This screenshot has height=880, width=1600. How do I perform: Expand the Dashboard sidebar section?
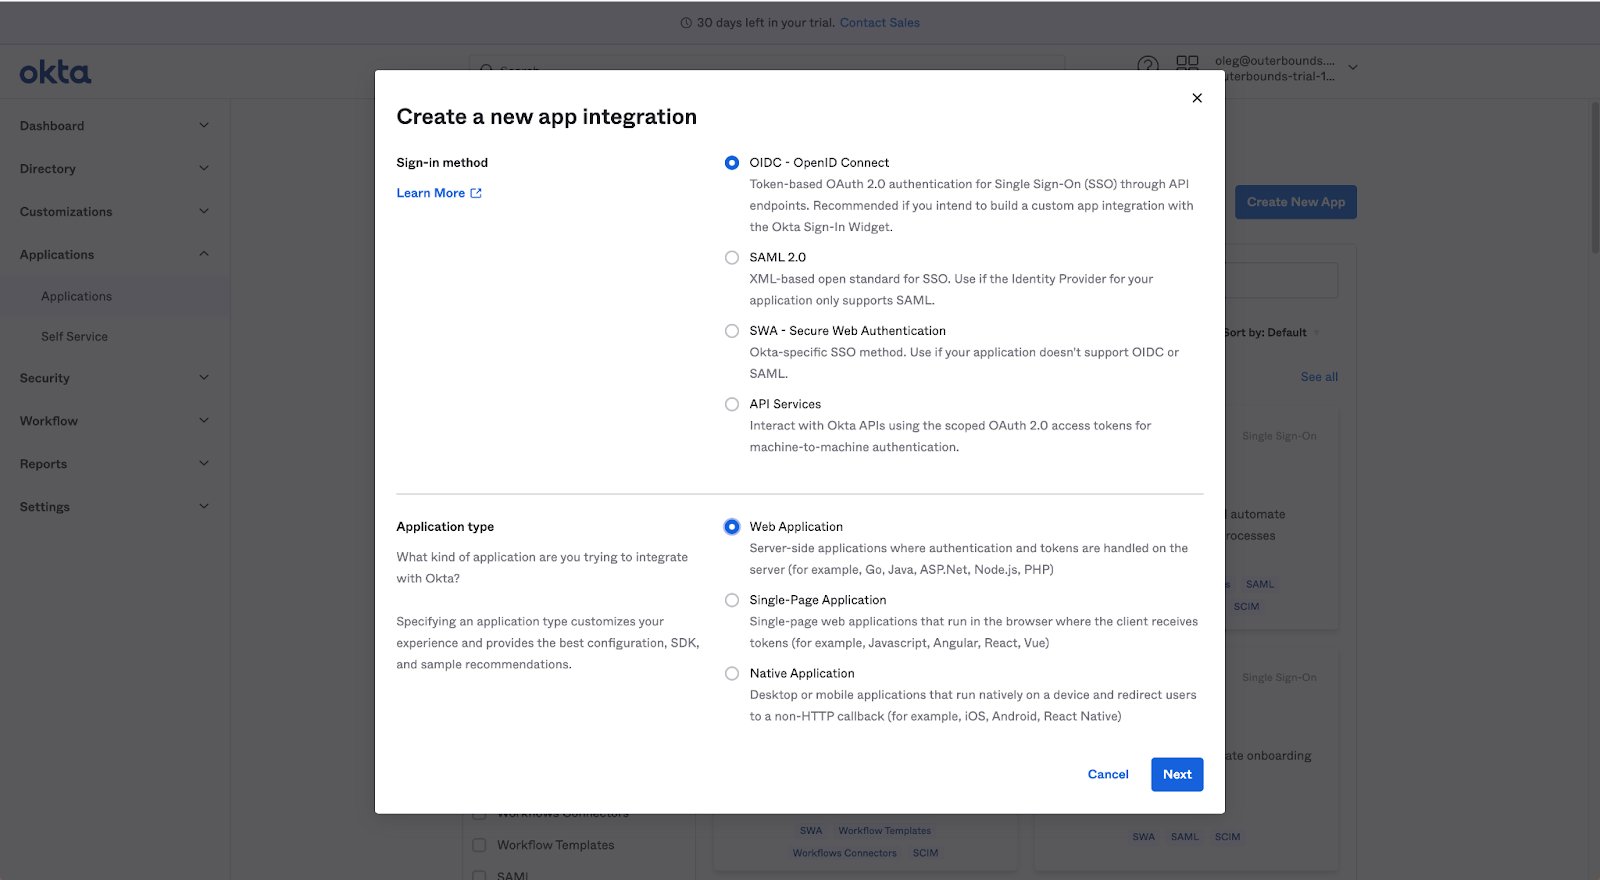(204, 126)
